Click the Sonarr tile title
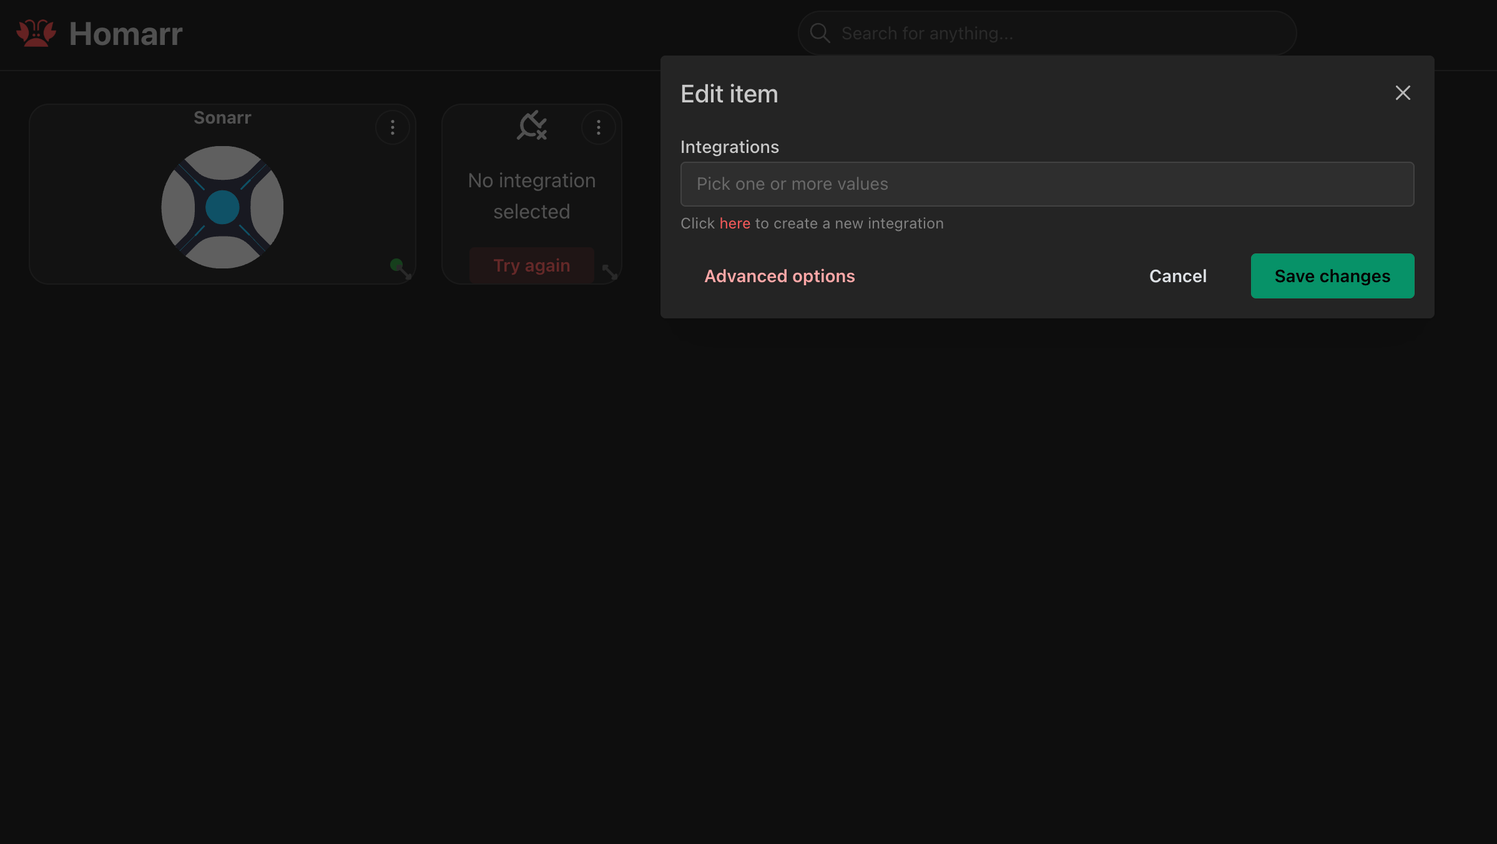Screen dimensions: 1497x844 tap(222, 118)
